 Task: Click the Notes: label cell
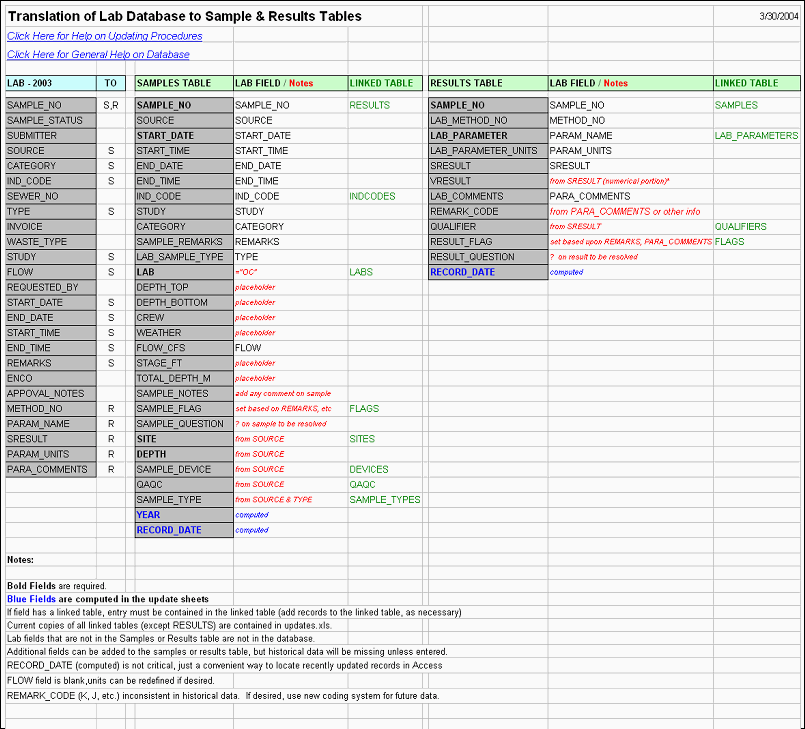click(x=21, y=560)
